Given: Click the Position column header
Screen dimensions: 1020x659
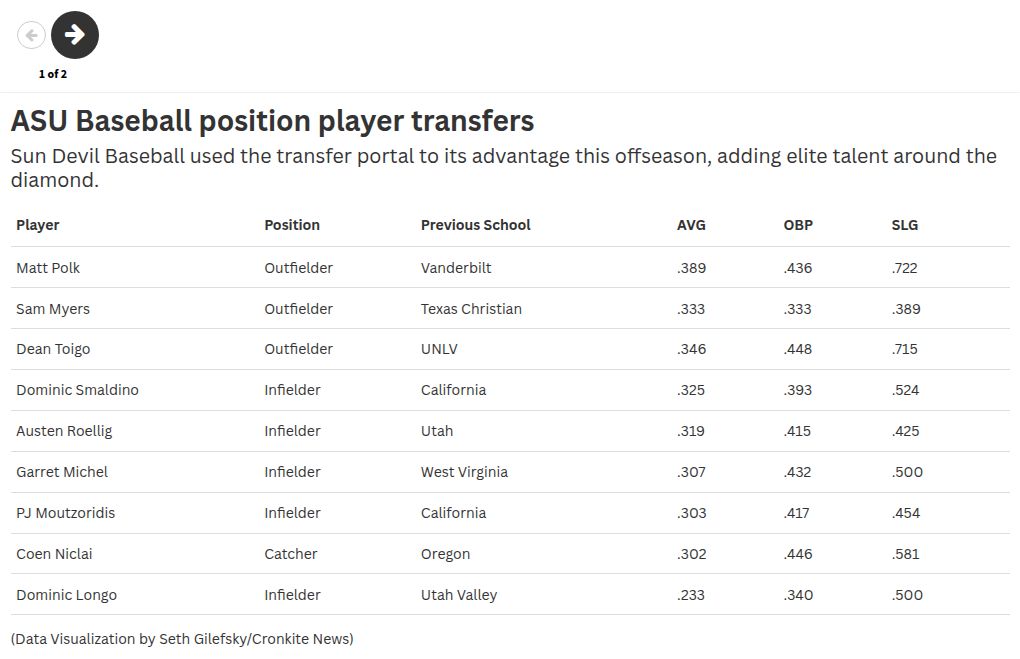Looking at the screenshot, I should pyautogui.click(x=292, y=225).
